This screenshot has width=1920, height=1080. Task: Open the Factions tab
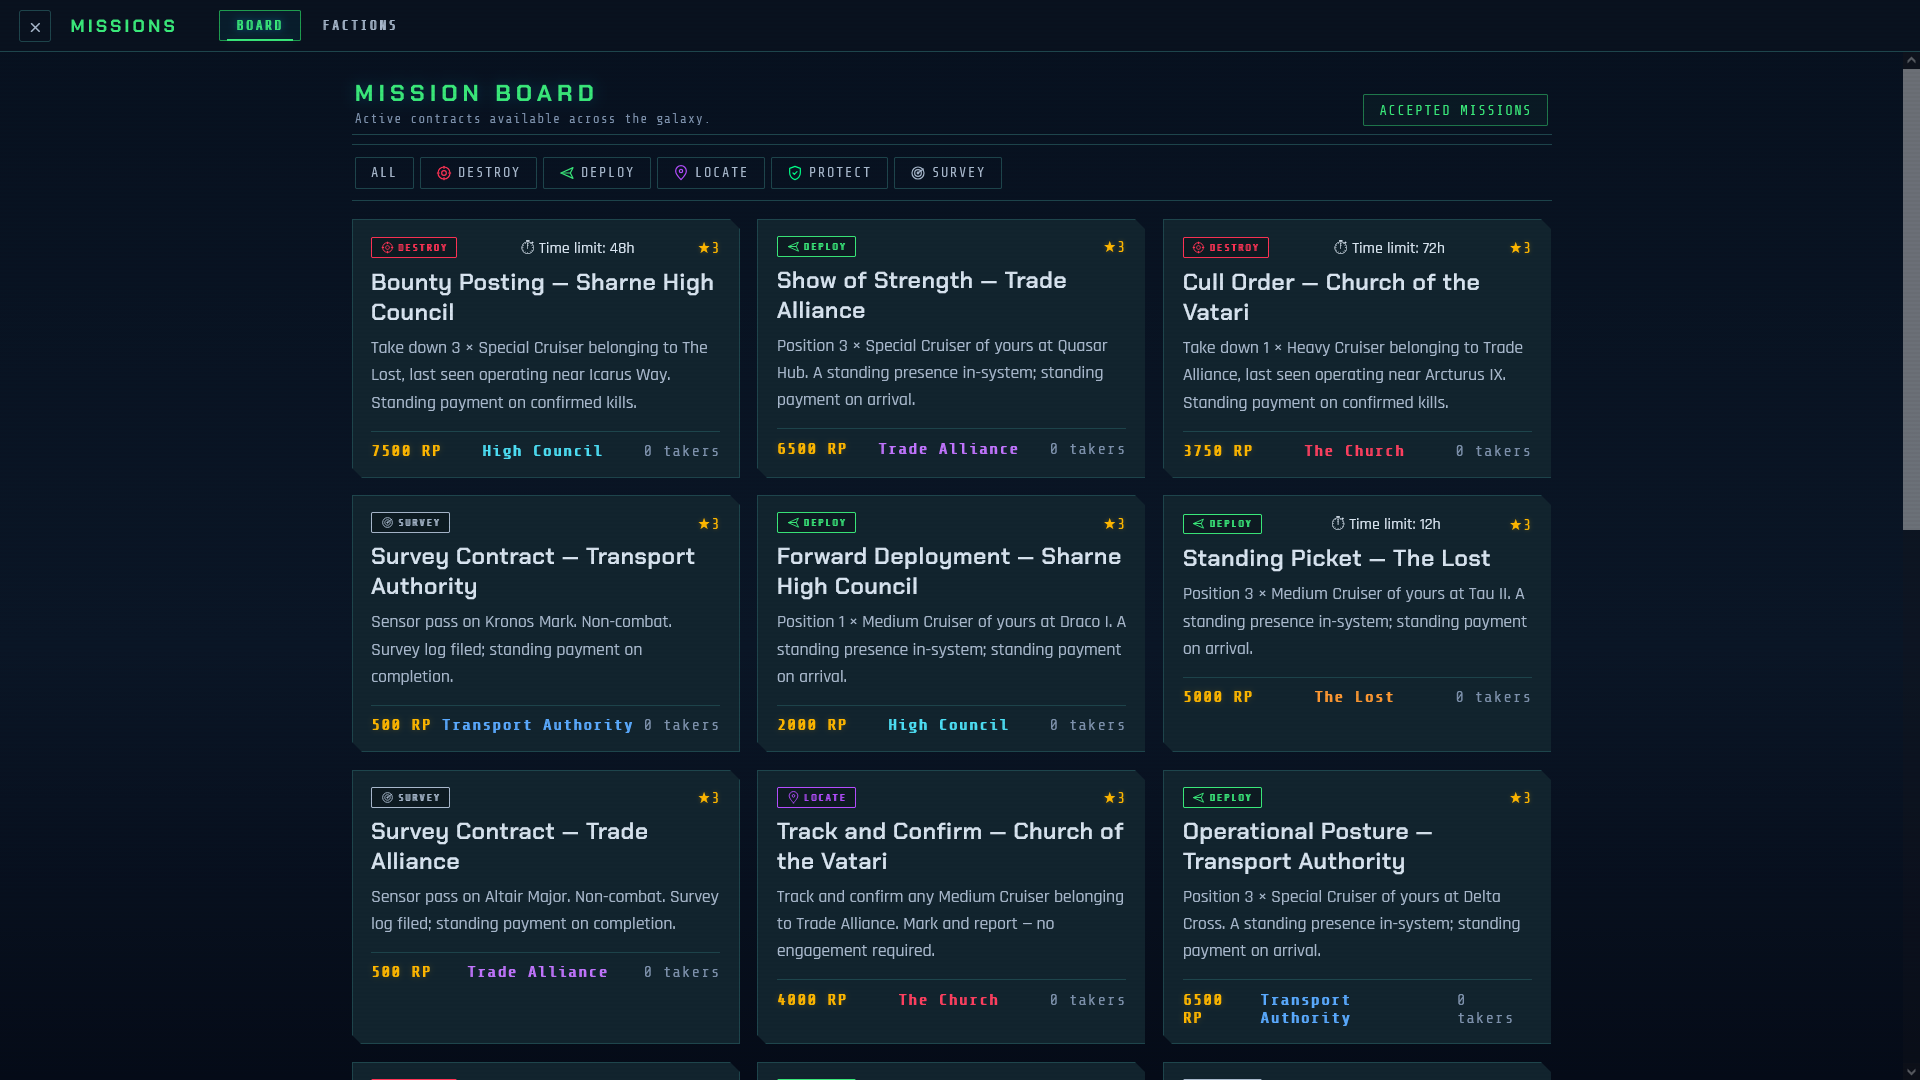coord(360,26)
